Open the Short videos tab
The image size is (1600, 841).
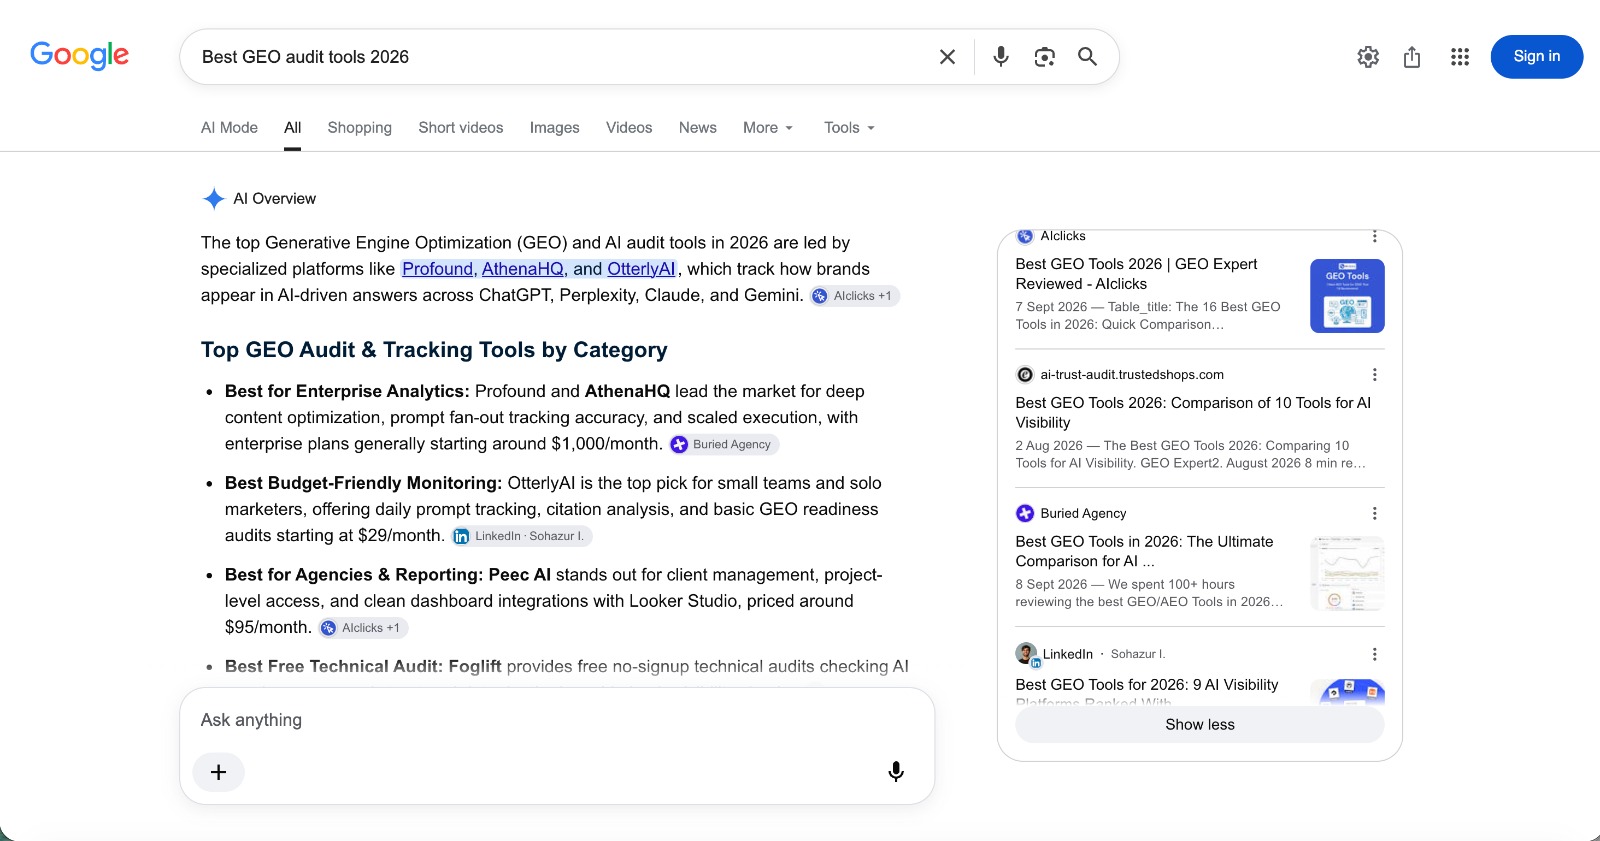click(461, 128)
